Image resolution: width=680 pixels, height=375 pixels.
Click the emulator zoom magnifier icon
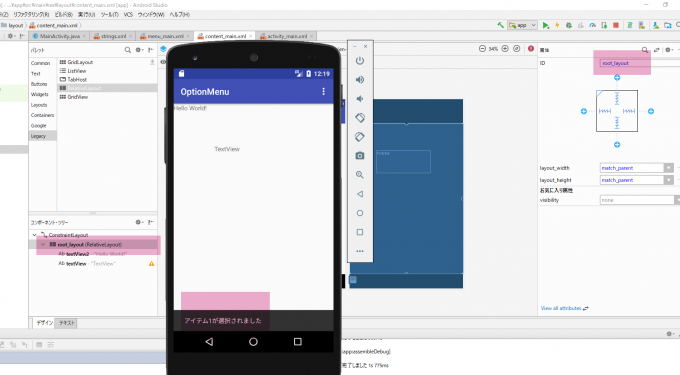click(x=360, y=175)
